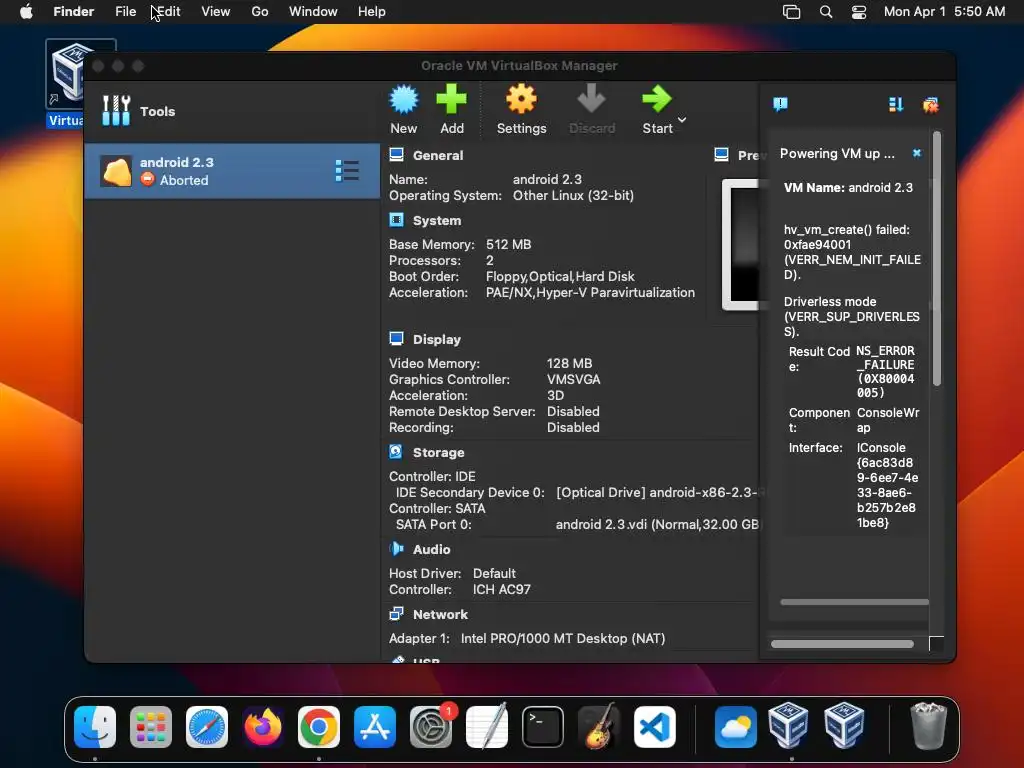Launch Visual Studio Code from the Dock
Screen dimensions: 1024x768
(655, 726)
